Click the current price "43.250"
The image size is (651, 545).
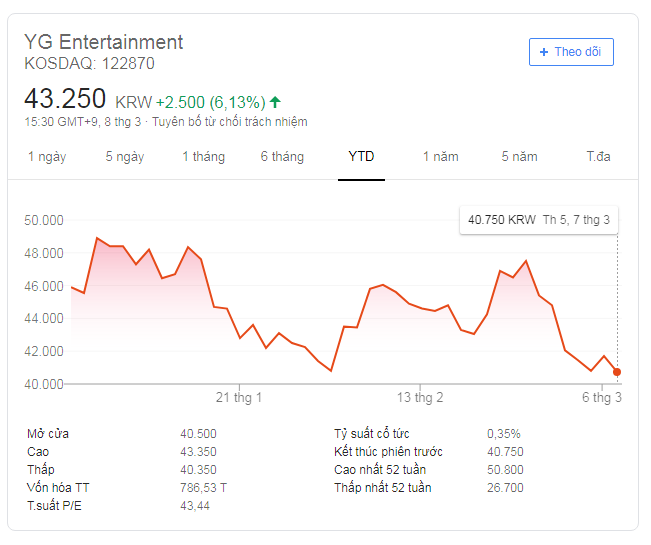coord(65,100)
